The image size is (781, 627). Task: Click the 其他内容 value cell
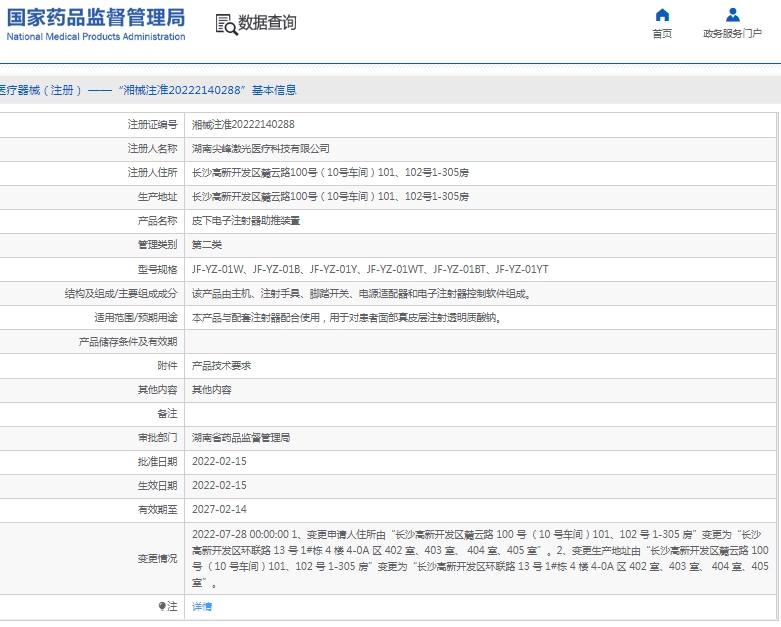click(212, 389)
